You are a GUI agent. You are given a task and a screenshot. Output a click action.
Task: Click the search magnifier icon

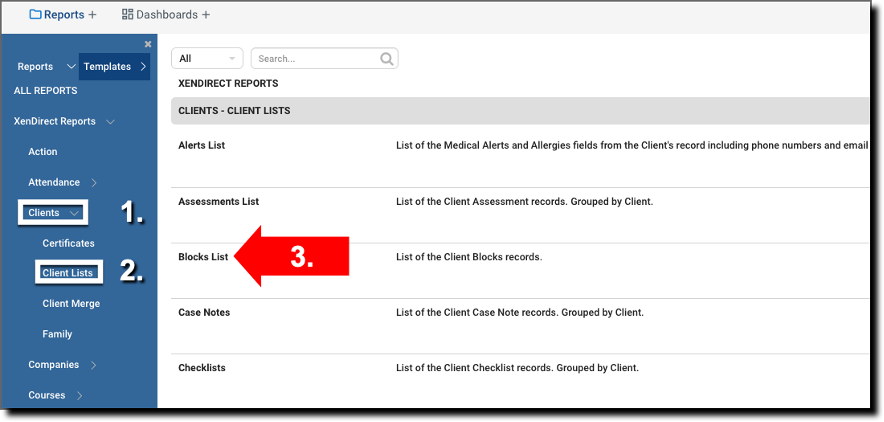pos(387,59)
